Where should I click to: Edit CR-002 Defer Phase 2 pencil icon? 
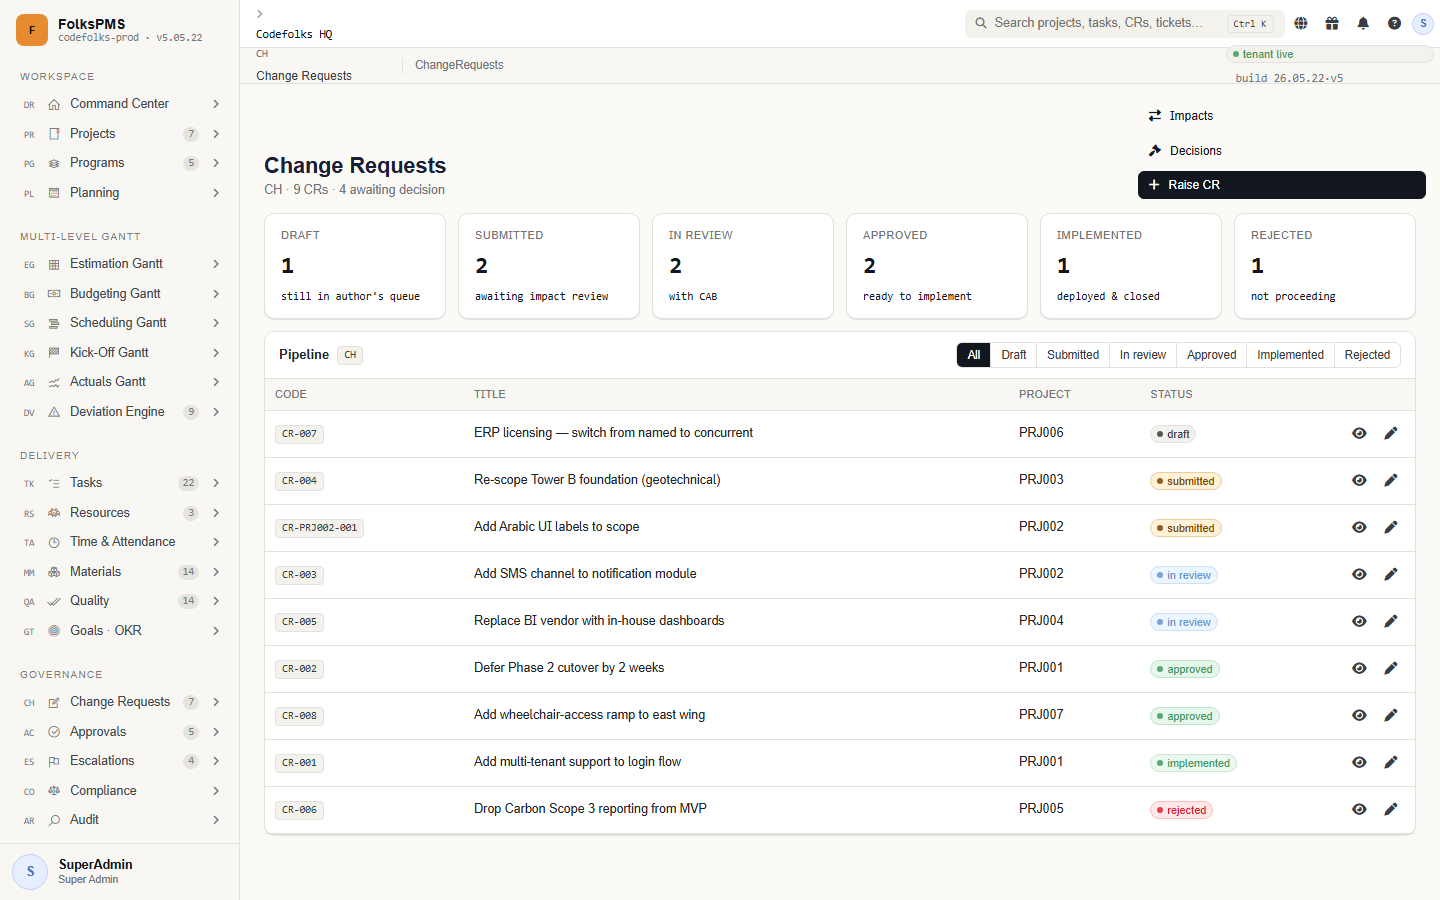pos(1391,668)
